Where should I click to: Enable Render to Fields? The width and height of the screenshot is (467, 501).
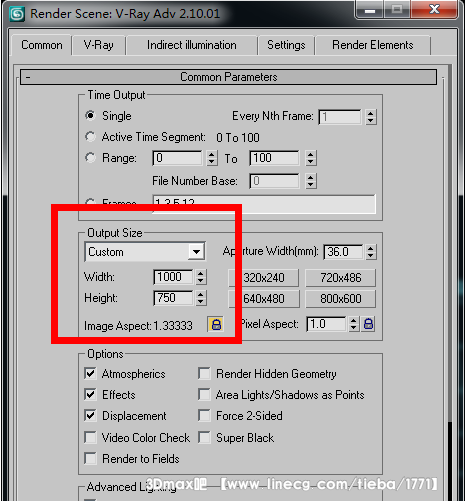pos(90,458)
